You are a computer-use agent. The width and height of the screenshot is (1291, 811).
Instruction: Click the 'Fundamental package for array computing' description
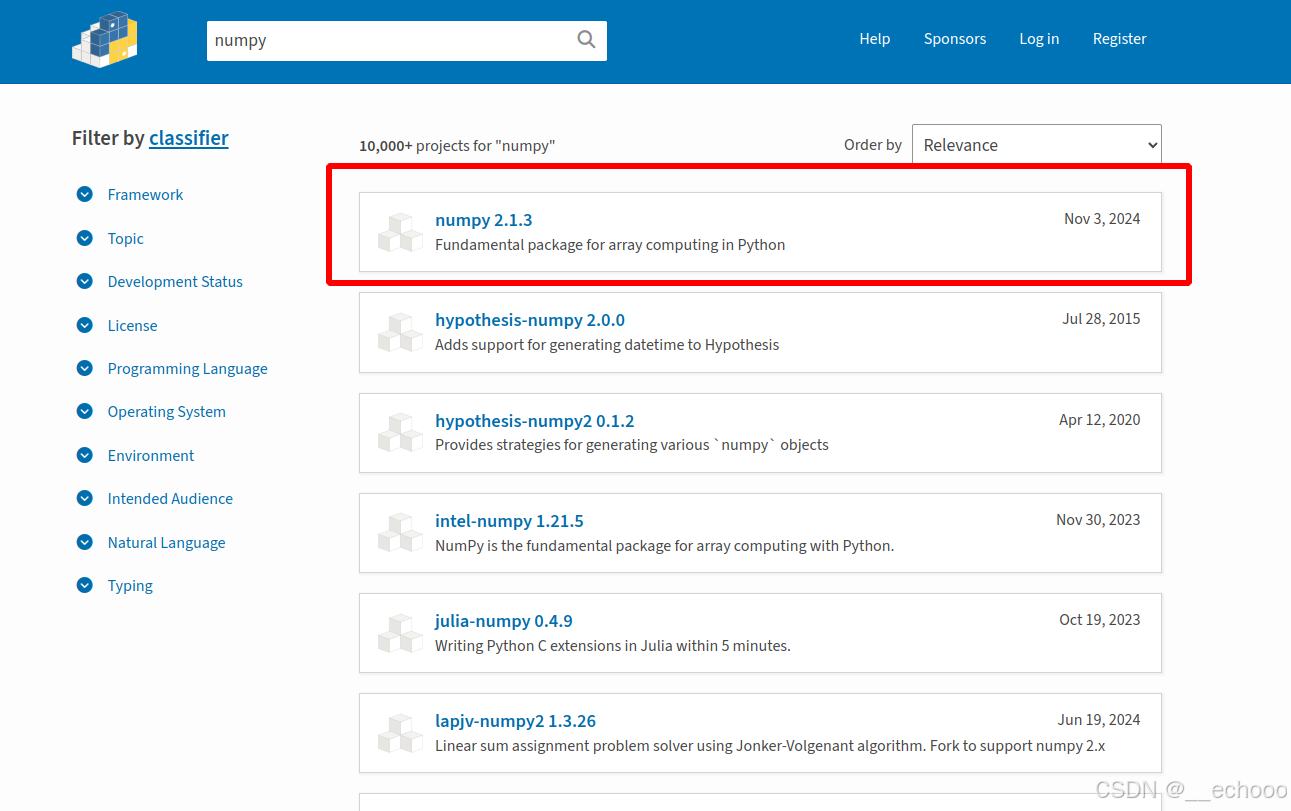click(610, 245)
